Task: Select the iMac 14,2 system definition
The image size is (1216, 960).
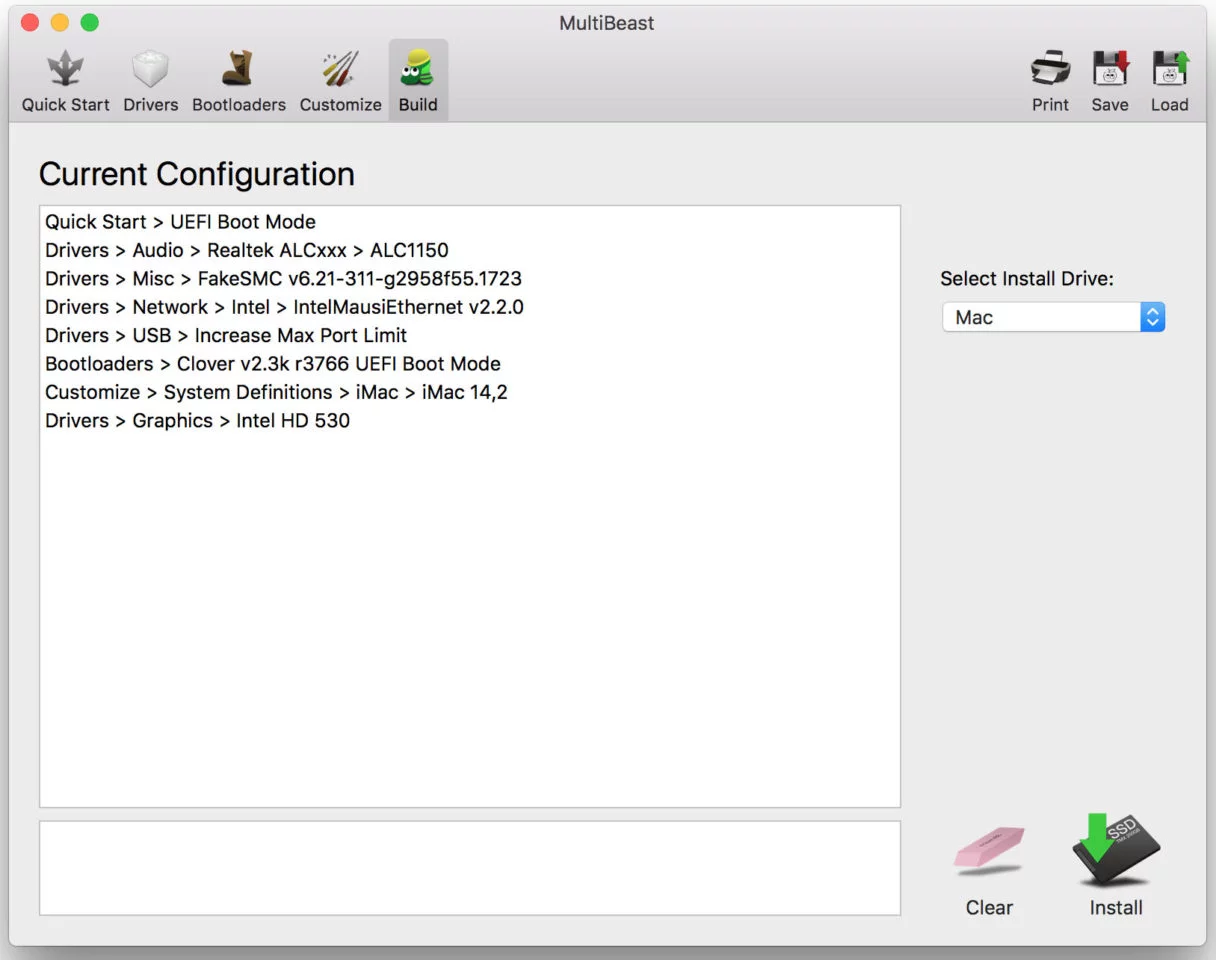Action: (x=276, y=392)
